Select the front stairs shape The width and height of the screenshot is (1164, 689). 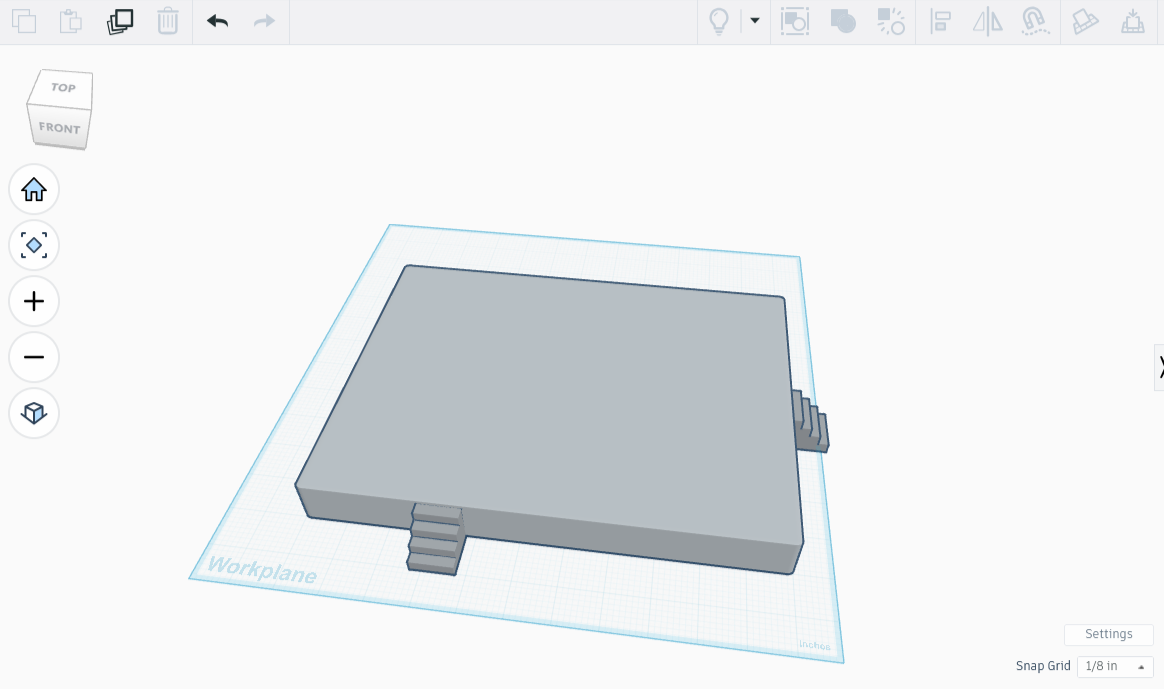(435, 540)
